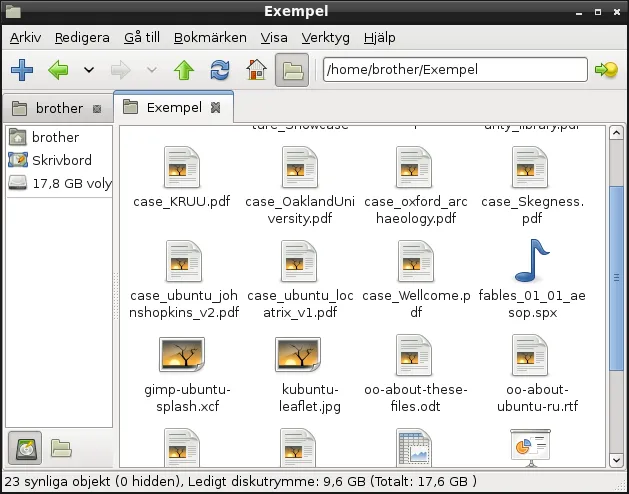The image size is (629, 494).
Task: Expand the back history dropdown arrow
Action: click(x=89, y=70)
